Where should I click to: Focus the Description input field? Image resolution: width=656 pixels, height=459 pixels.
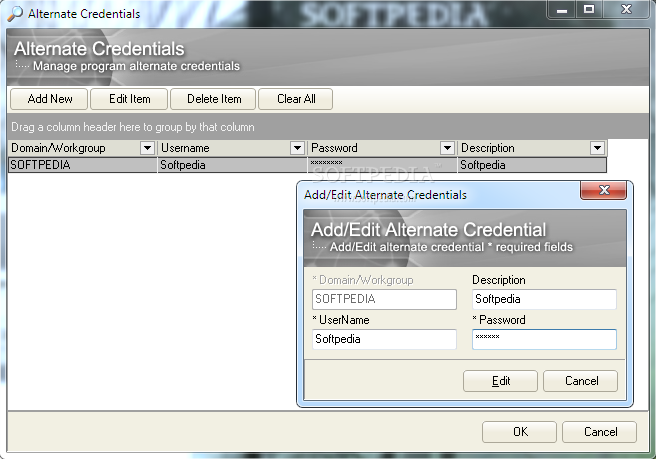point(544,299)
